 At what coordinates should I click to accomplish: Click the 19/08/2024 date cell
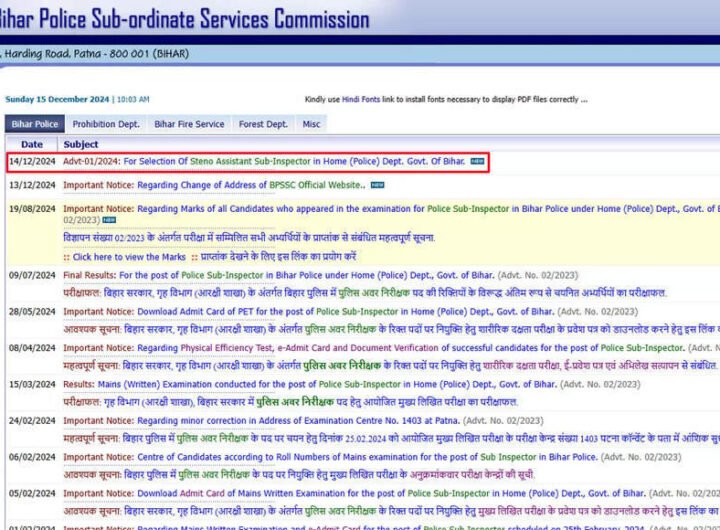(x=32, y=209)
